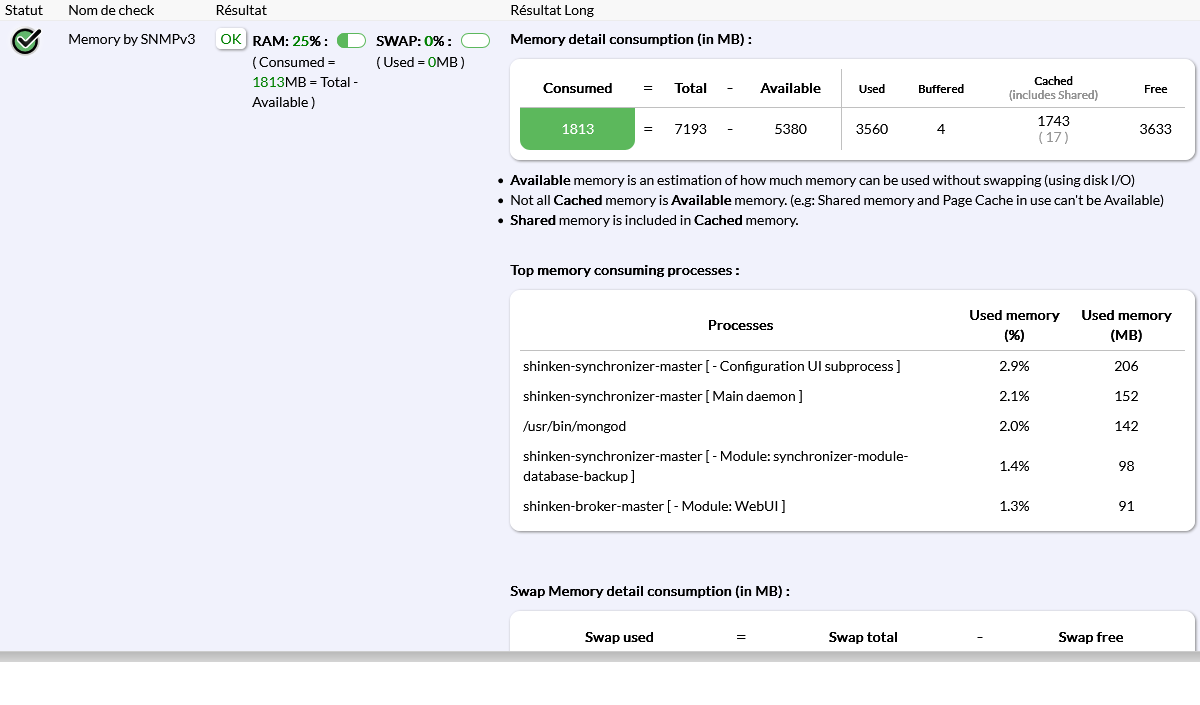The height and width of the screenshot is (705, 1200).
Task: Click the Used memory (%) column header
Action: (1014, 325)
